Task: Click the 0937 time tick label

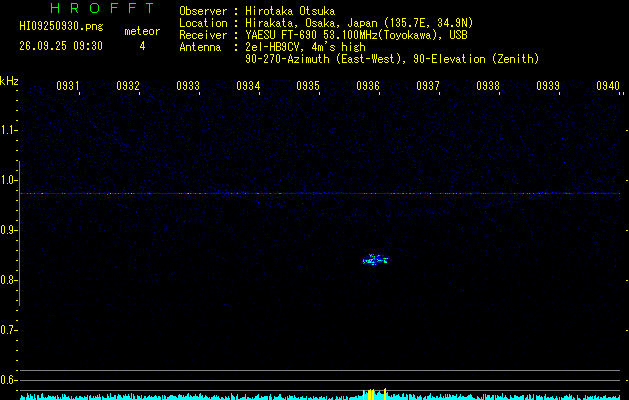Action: click(428, 86)
